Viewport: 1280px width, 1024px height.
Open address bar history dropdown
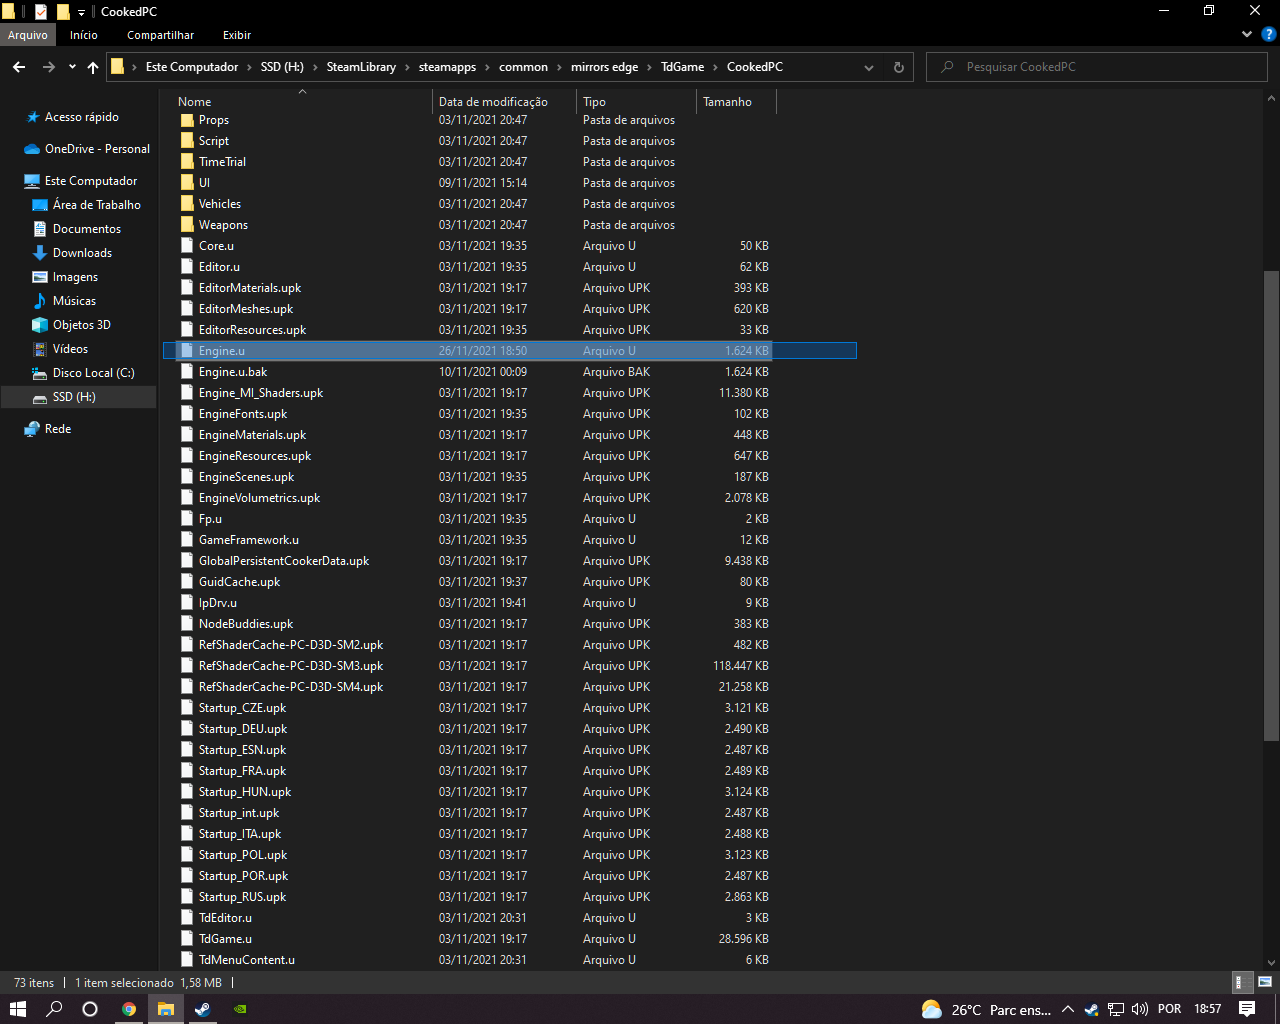869,67
